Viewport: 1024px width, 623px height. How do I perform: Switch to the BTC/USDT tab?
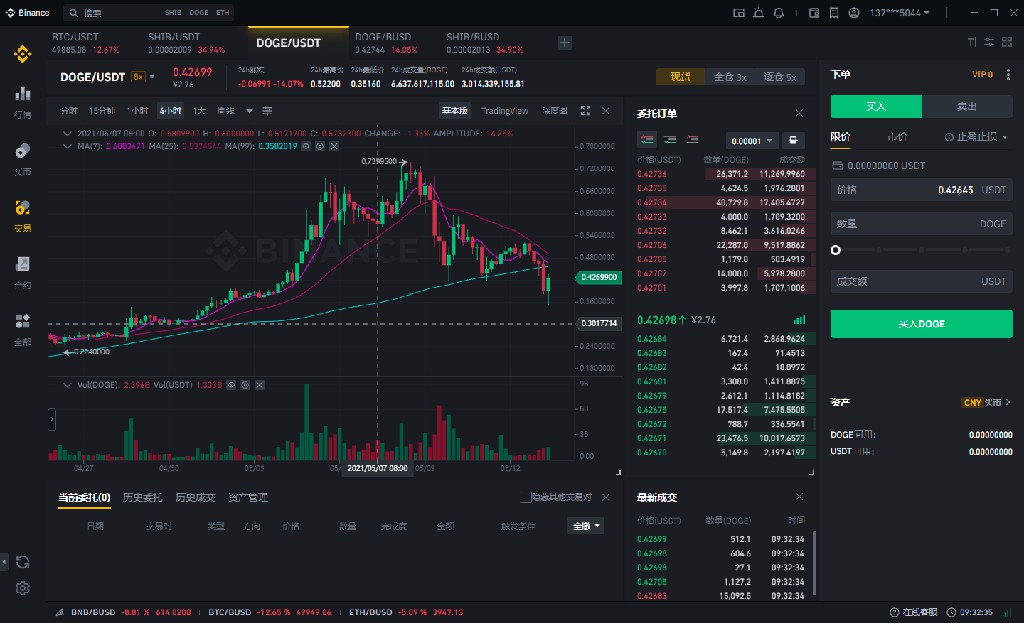click(86, 42)
